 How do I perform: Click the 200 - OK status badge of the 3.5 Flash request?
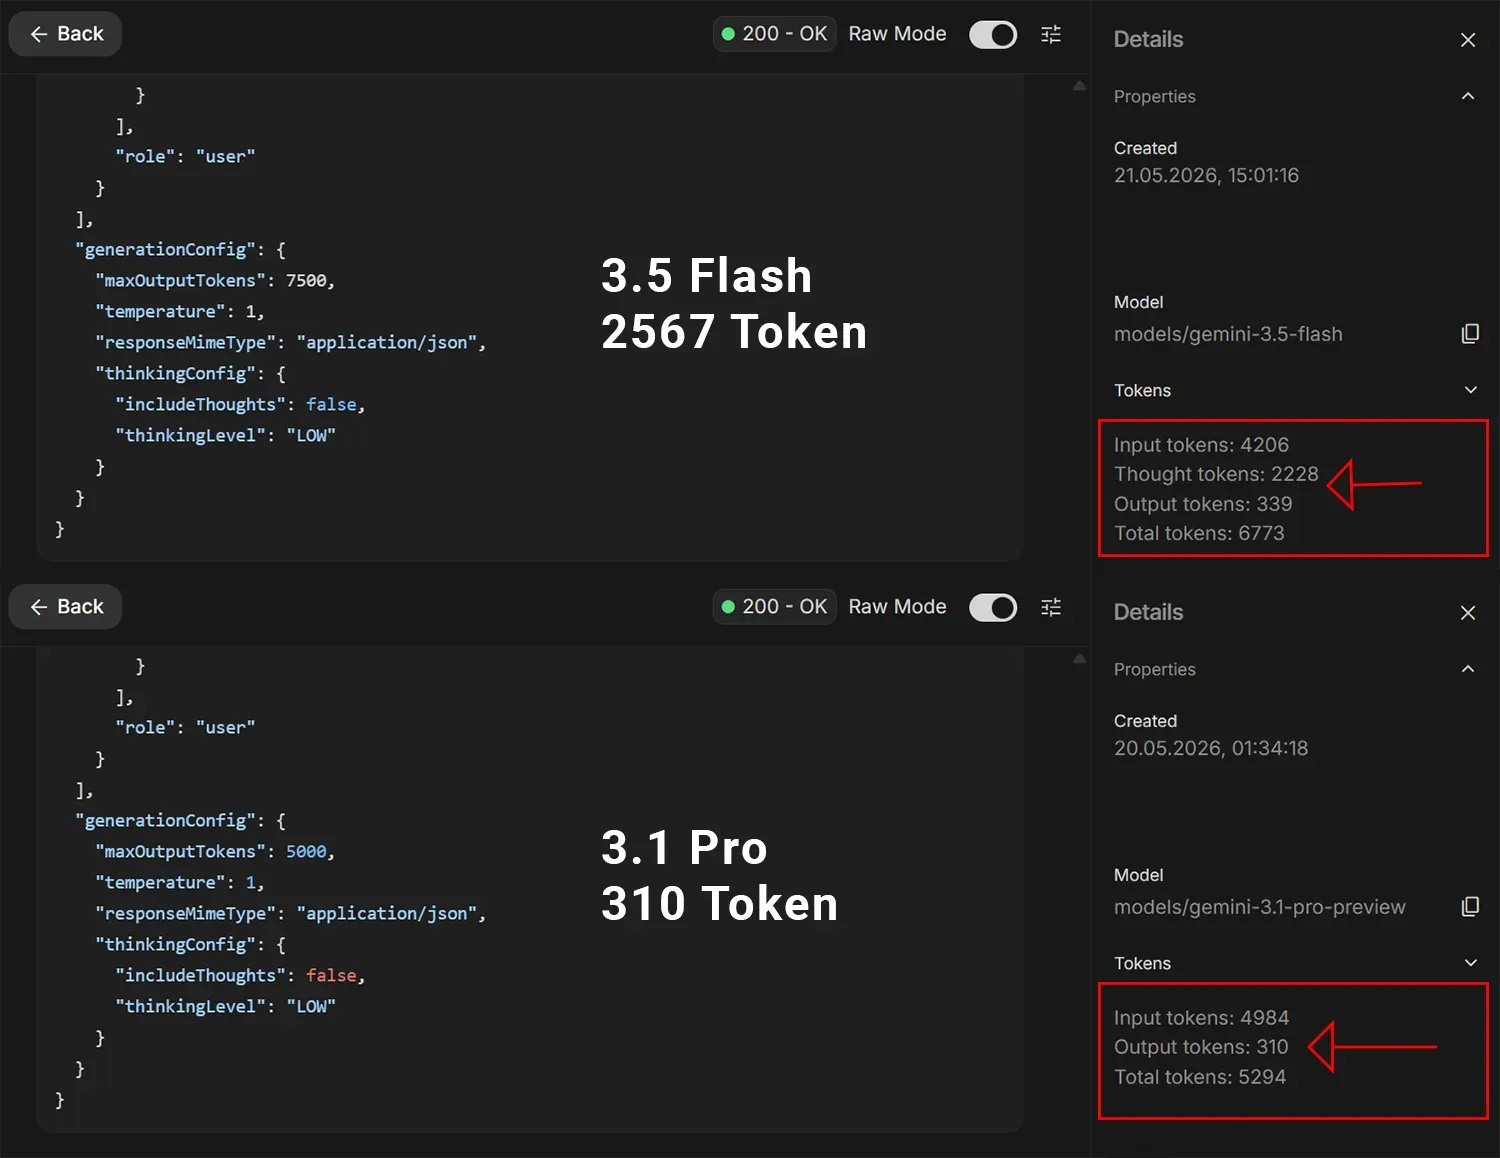click(x=774, y=34)
